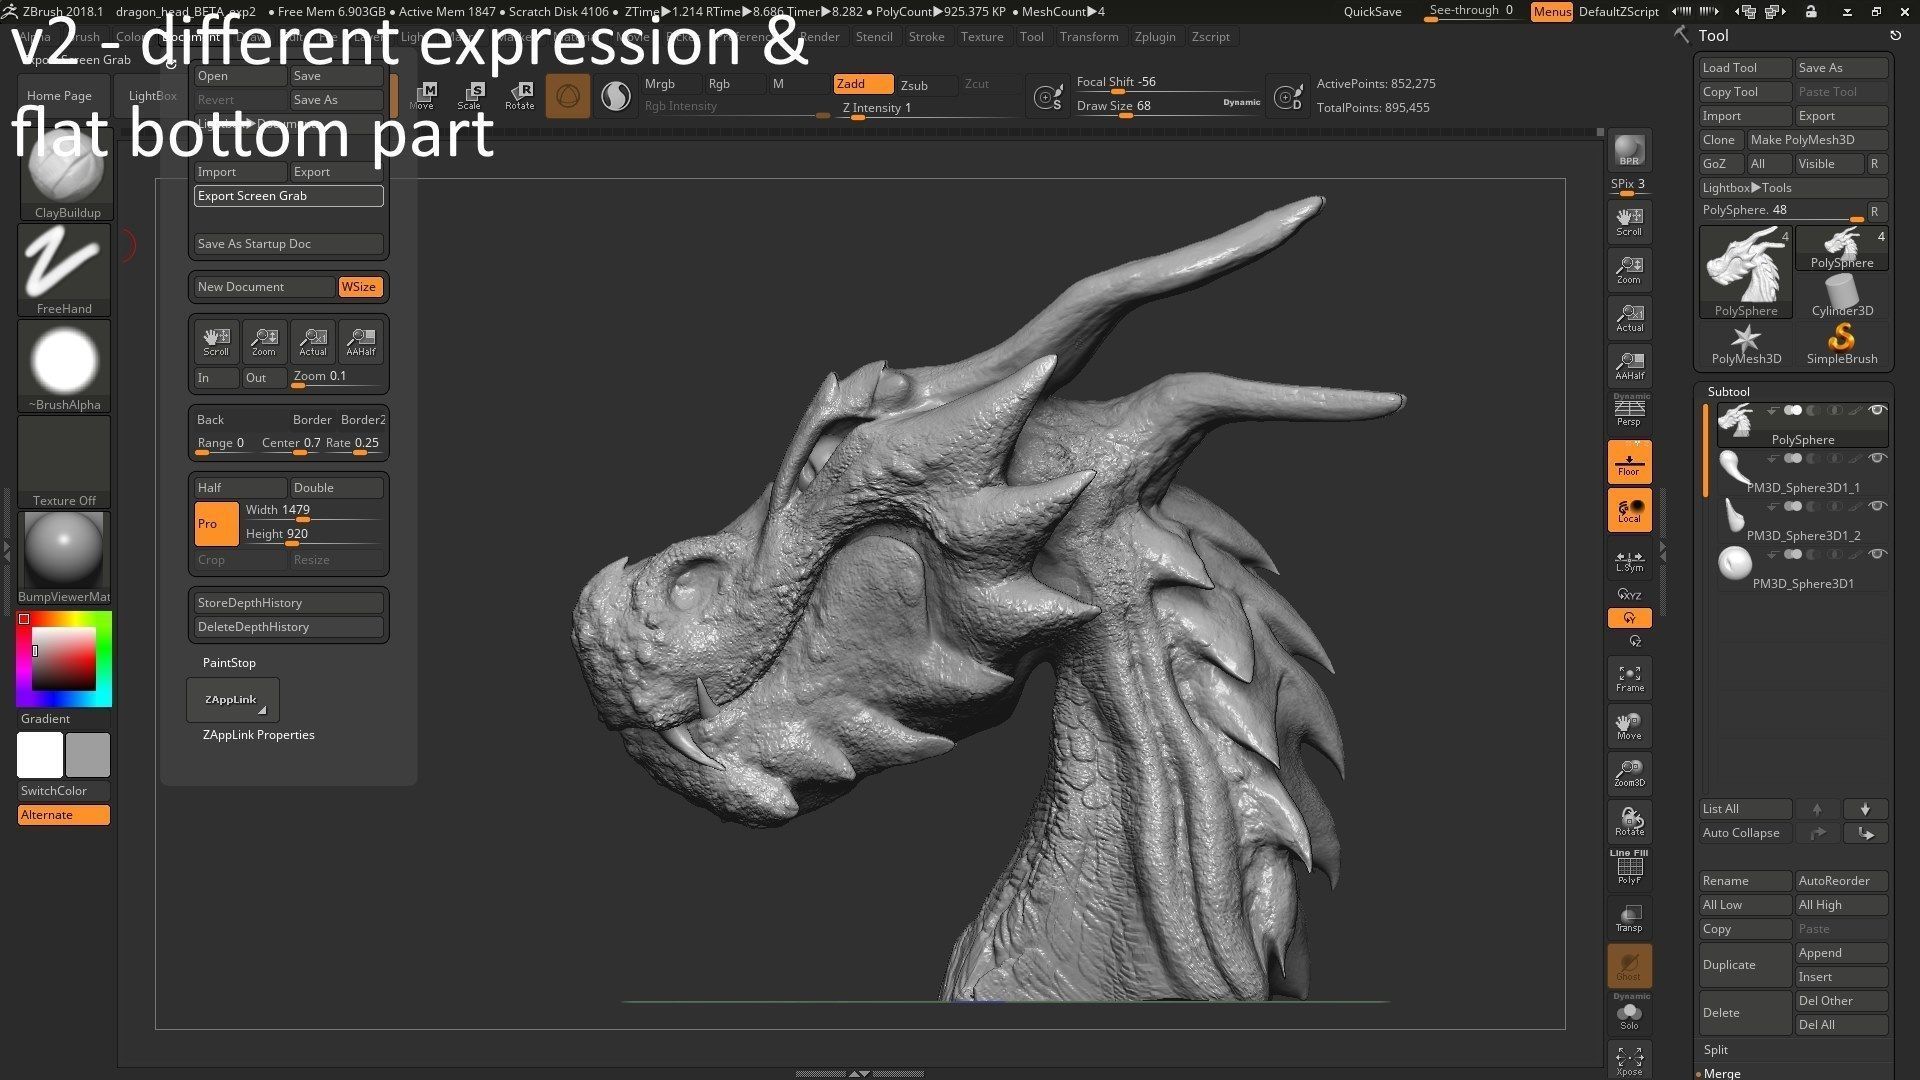Adjust the Draw Size slider
The height and width of the screenshot is (1080, 1920).
pos(1168,106)
